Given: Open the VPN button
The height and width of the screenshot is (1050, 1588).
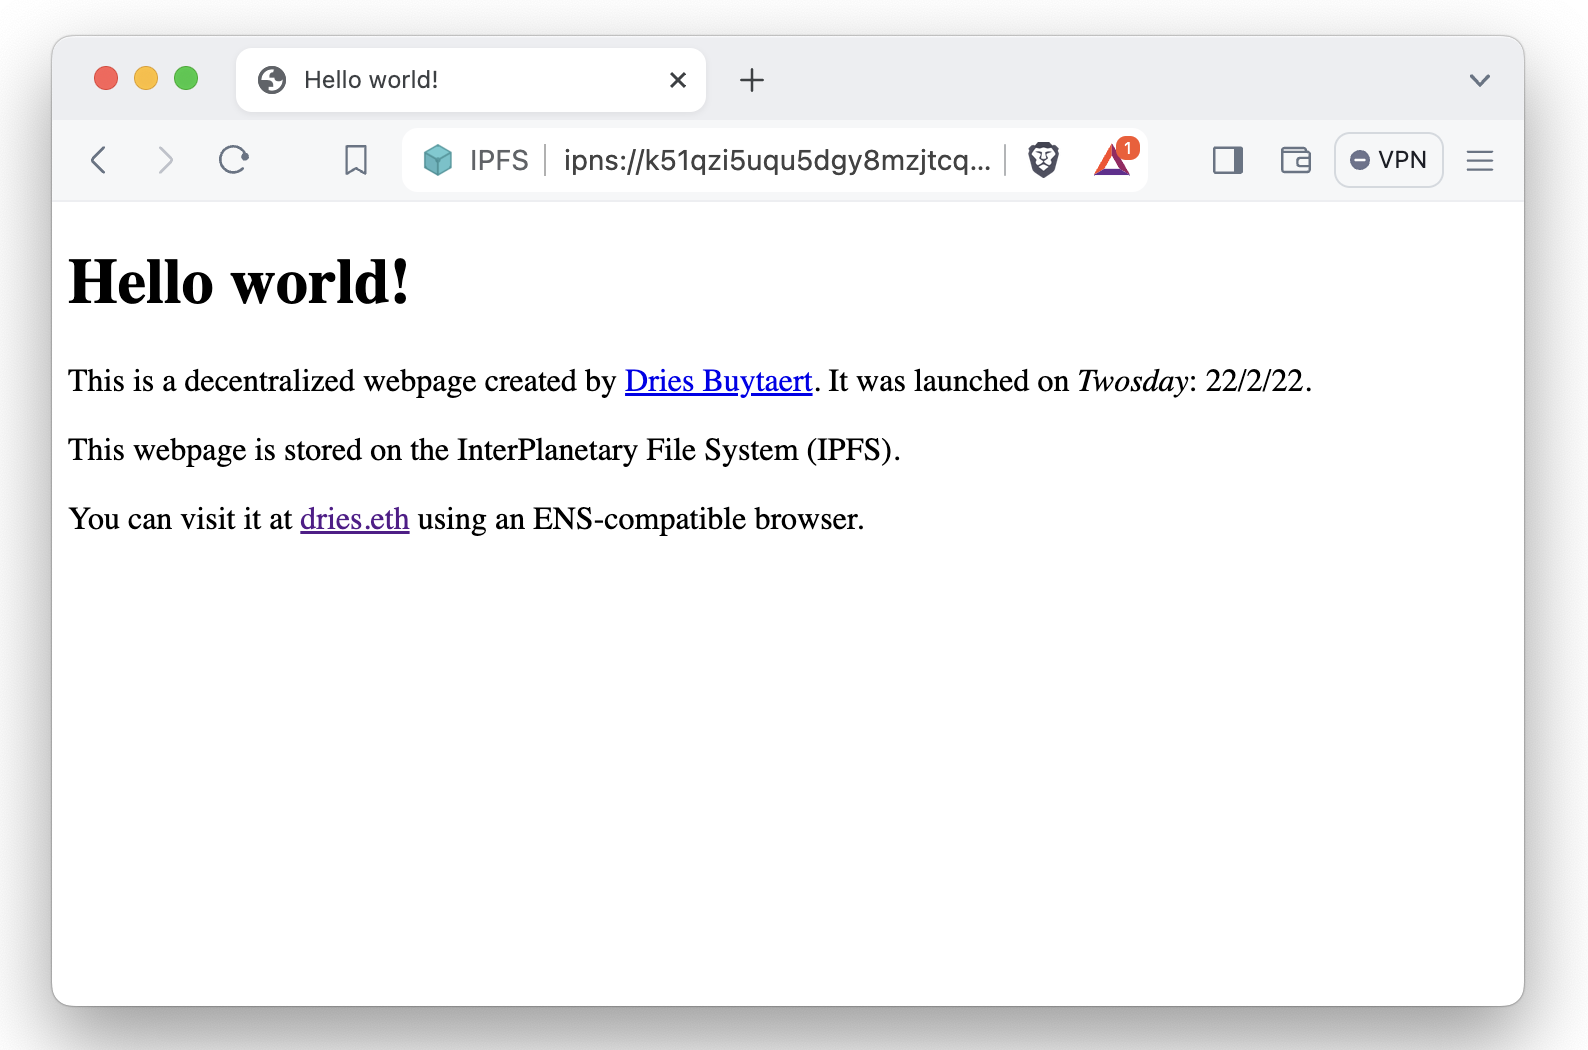Looking at the screenshot, I should point(1389,160).
